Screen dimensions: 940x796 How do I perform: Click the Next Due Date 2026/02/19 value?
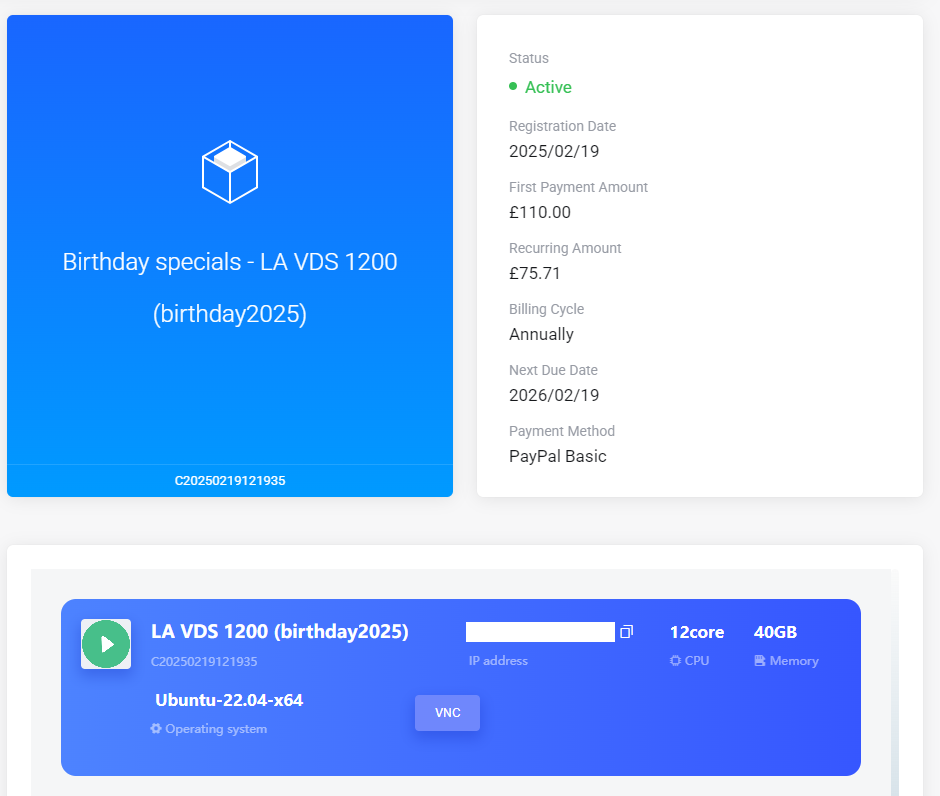554,395
